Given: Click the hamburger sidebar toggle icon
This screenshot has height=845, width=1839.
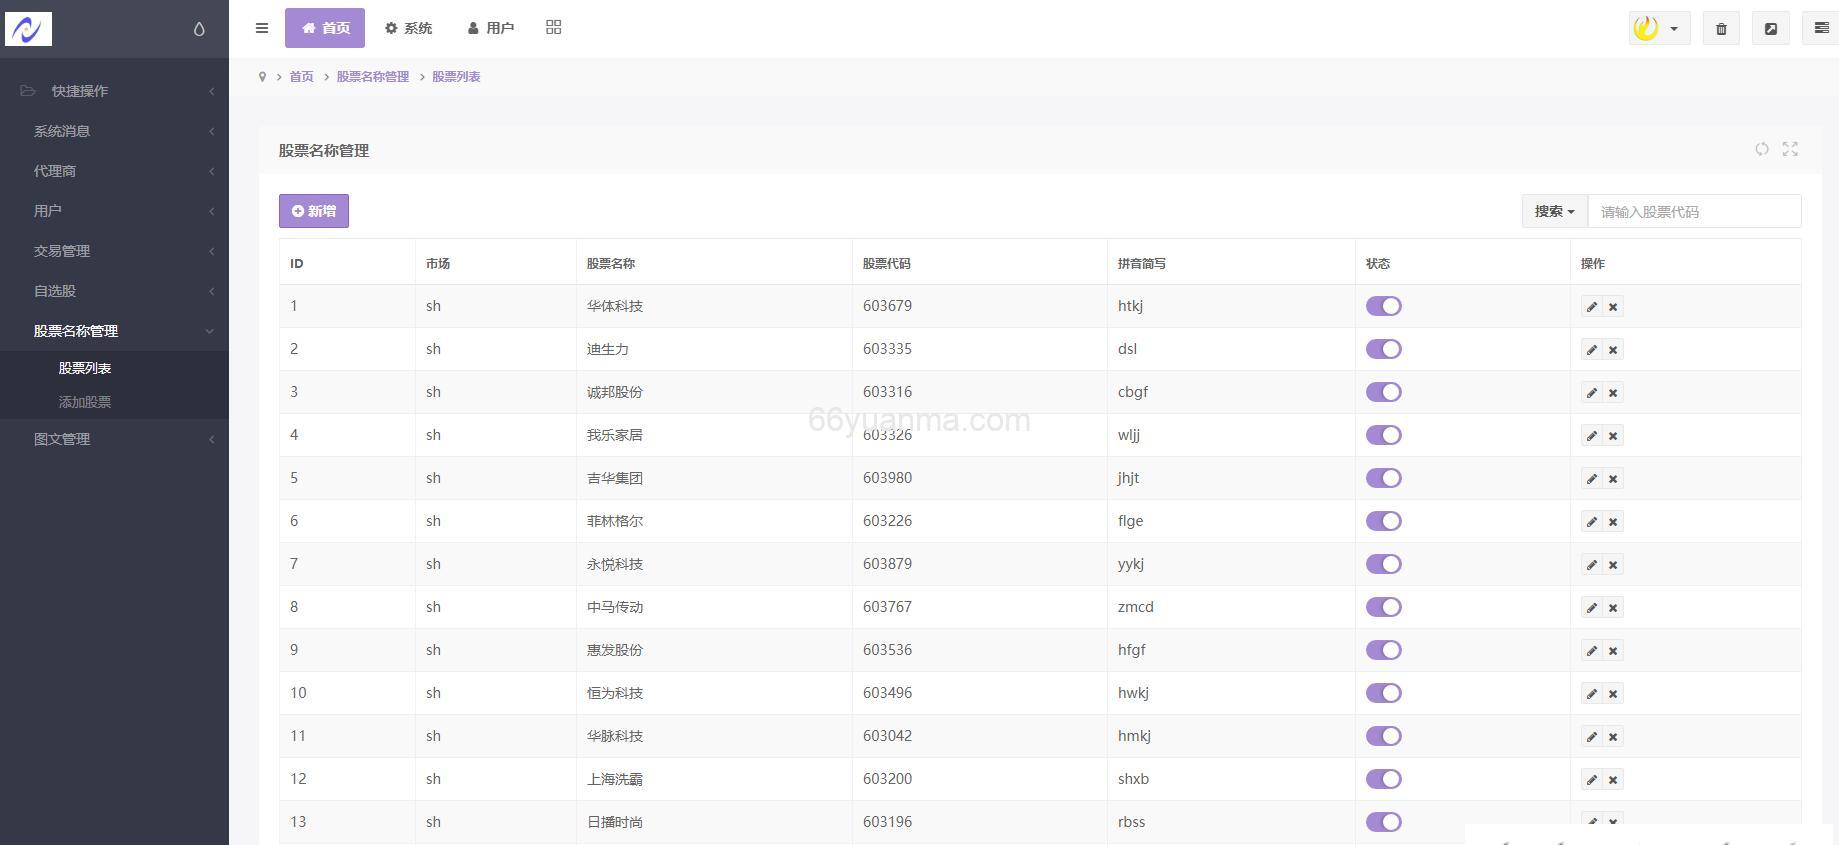Looking at the screenshot, I should [262, 28].
